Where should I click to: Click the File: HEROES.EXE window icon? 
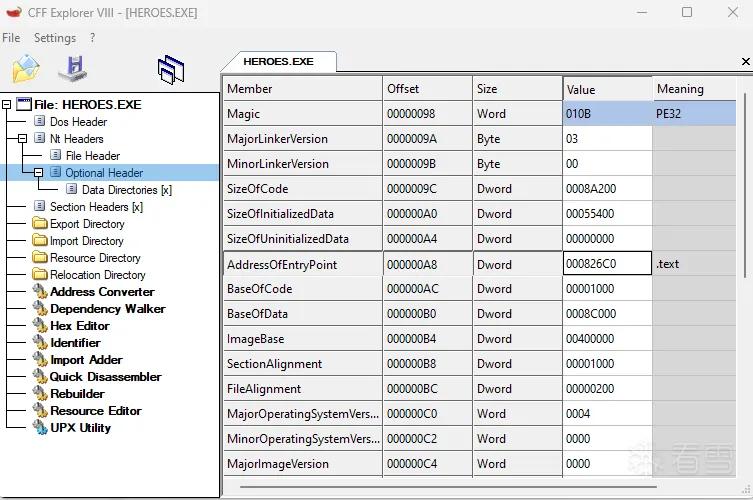tap(24, 104)
